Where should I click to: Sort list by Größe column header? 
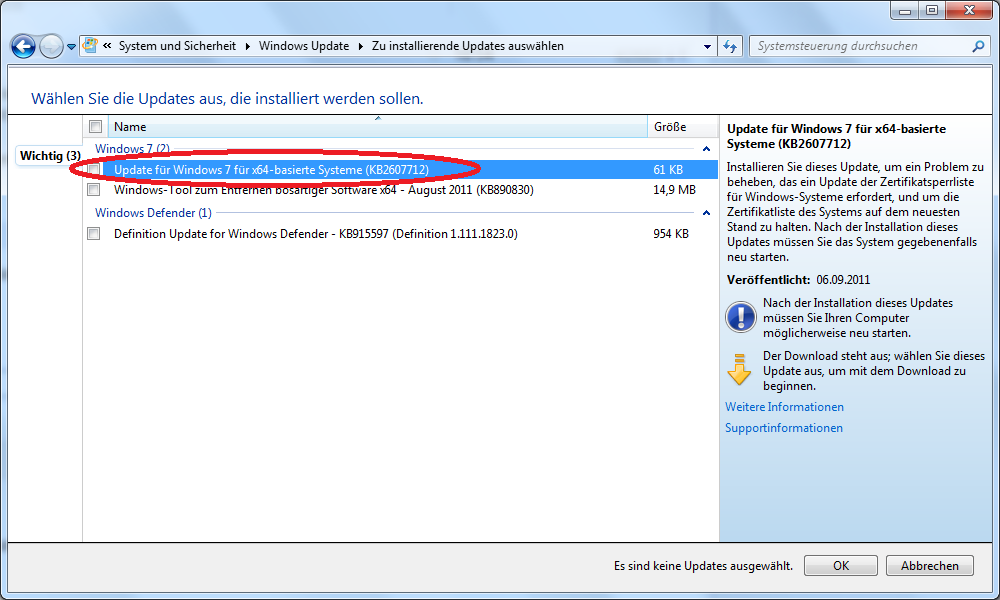coord(682,126)
